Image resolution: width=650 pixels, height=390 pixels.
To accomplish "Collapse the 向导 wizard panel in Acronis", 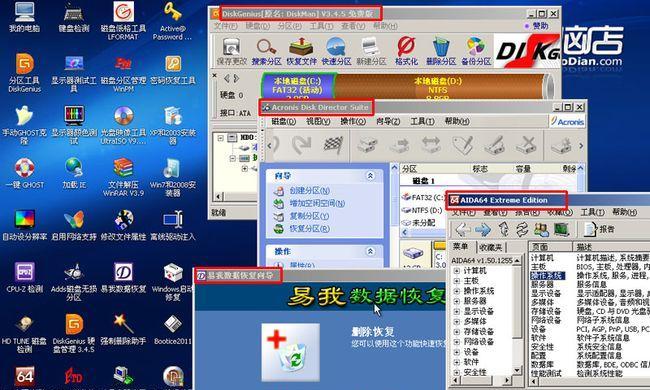I will (x=370, y=176).
